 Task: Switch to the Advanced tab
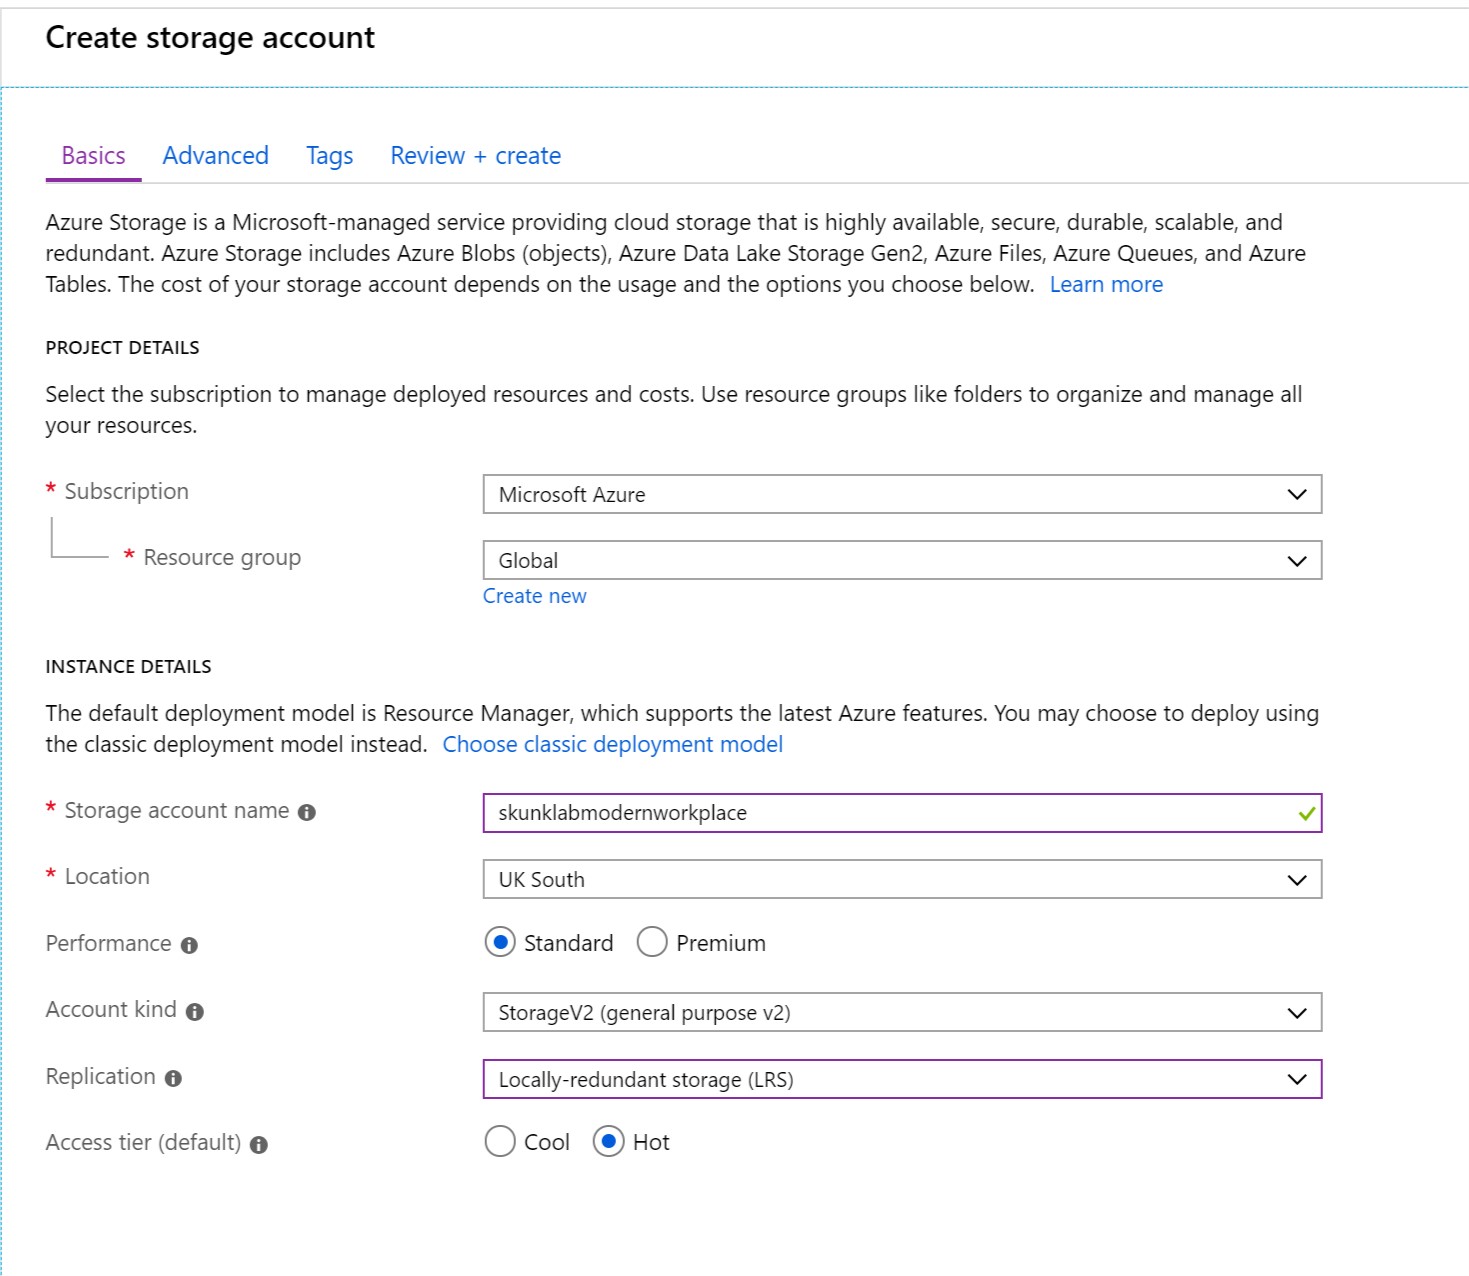click(x=215, y=156)
